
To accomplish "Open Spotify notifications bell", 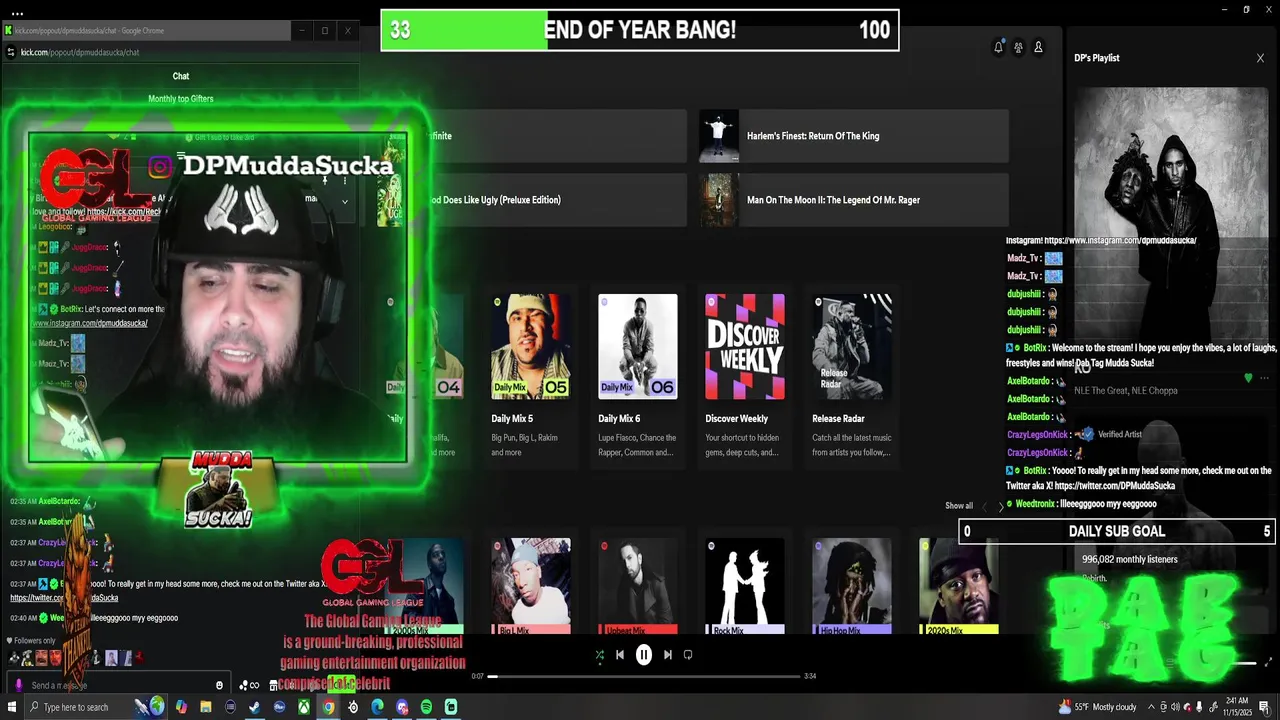I will tap(998, 47).
